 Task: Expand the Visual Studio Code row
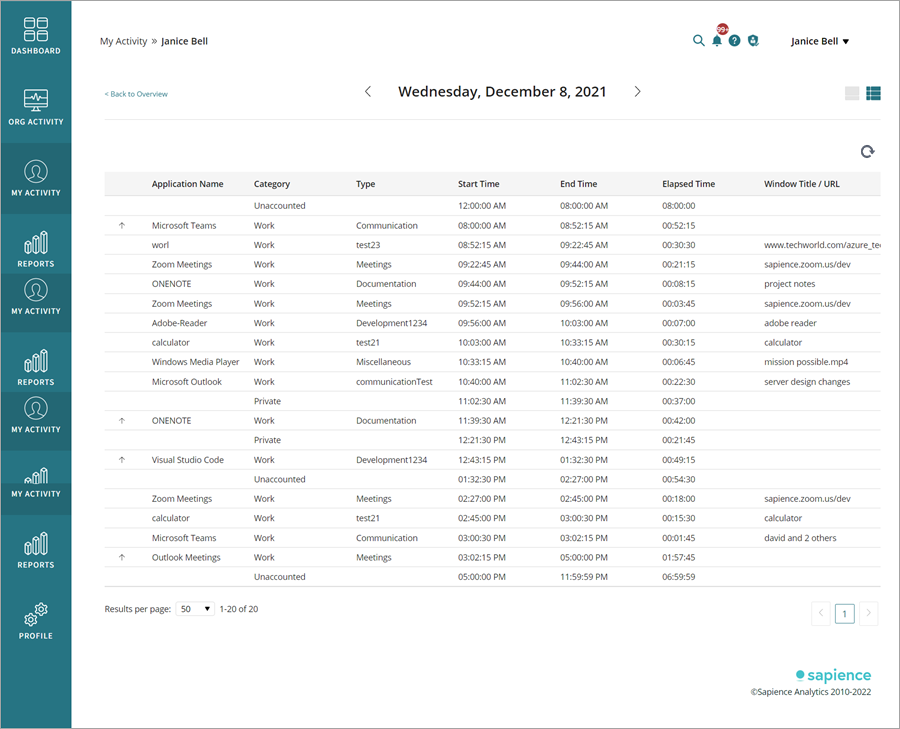122,460
